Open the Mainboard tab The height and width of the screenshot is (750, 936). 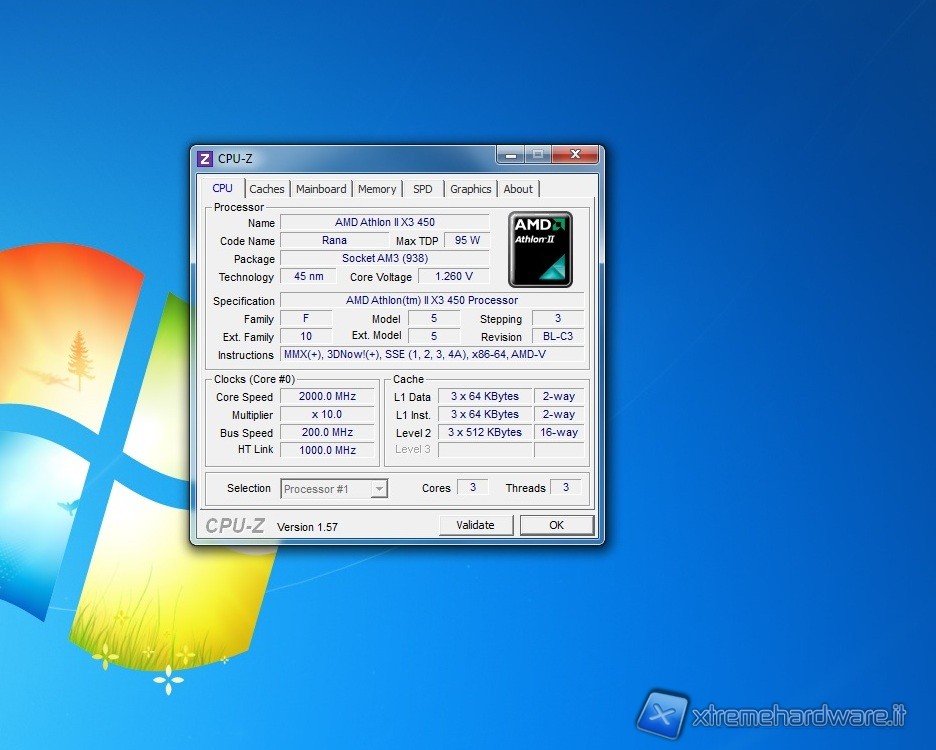click(x=321, y=189)
